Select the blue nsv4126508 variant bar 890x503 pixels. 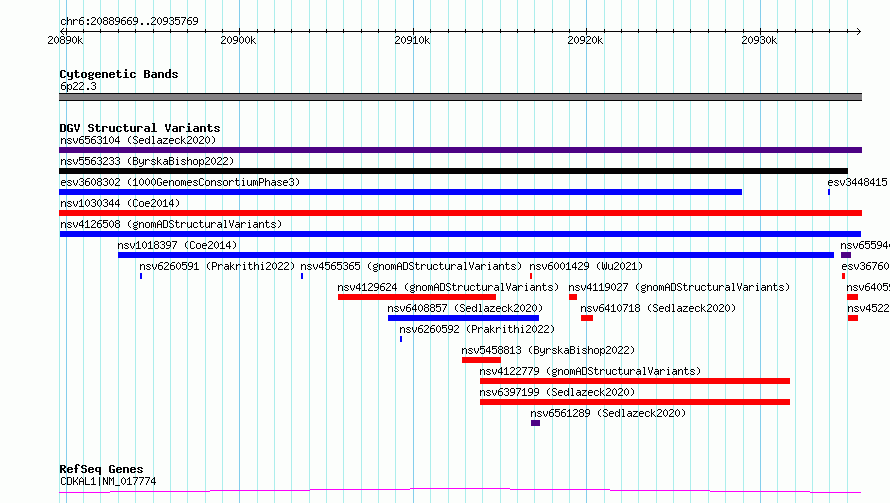pos(460,234)
